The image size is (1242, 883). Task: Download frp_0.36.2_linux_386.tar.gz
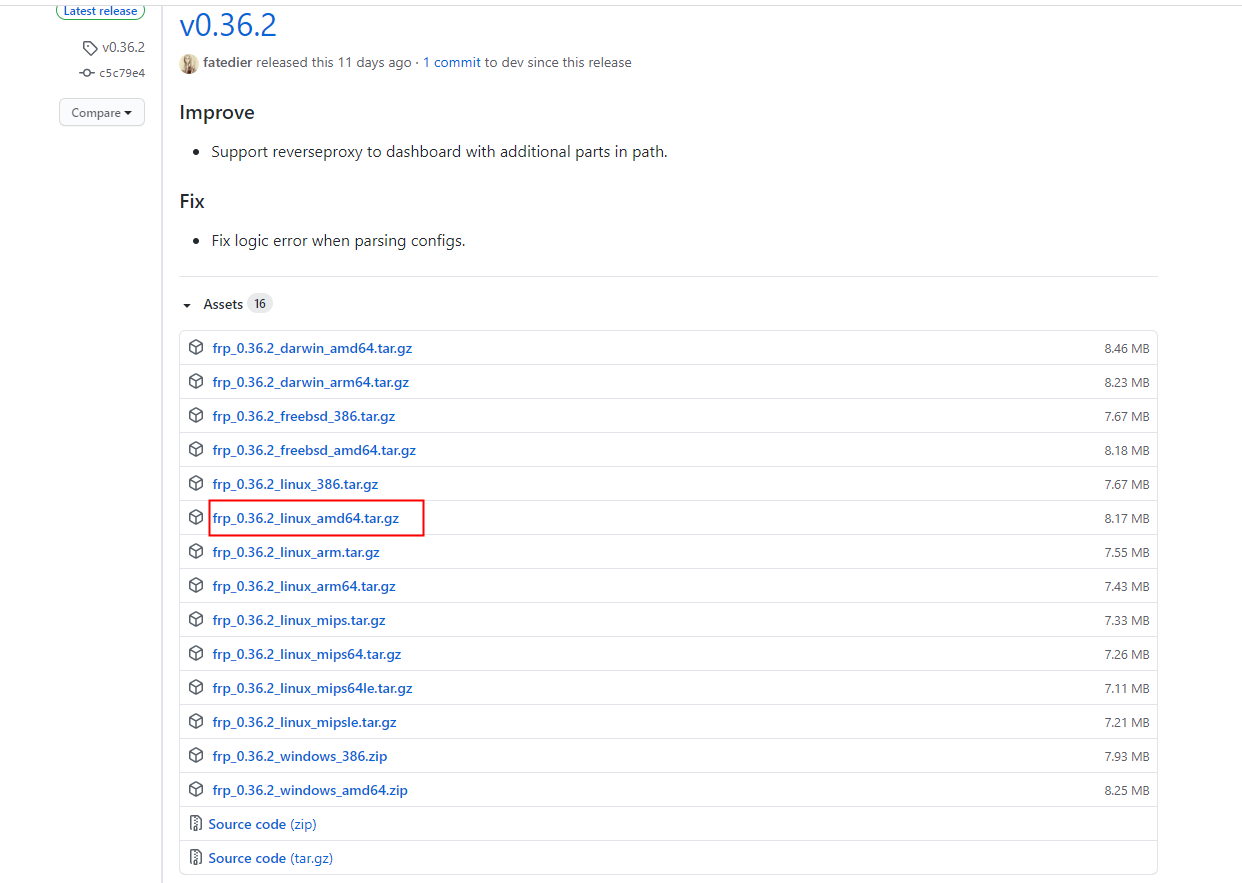pos(296,485)
